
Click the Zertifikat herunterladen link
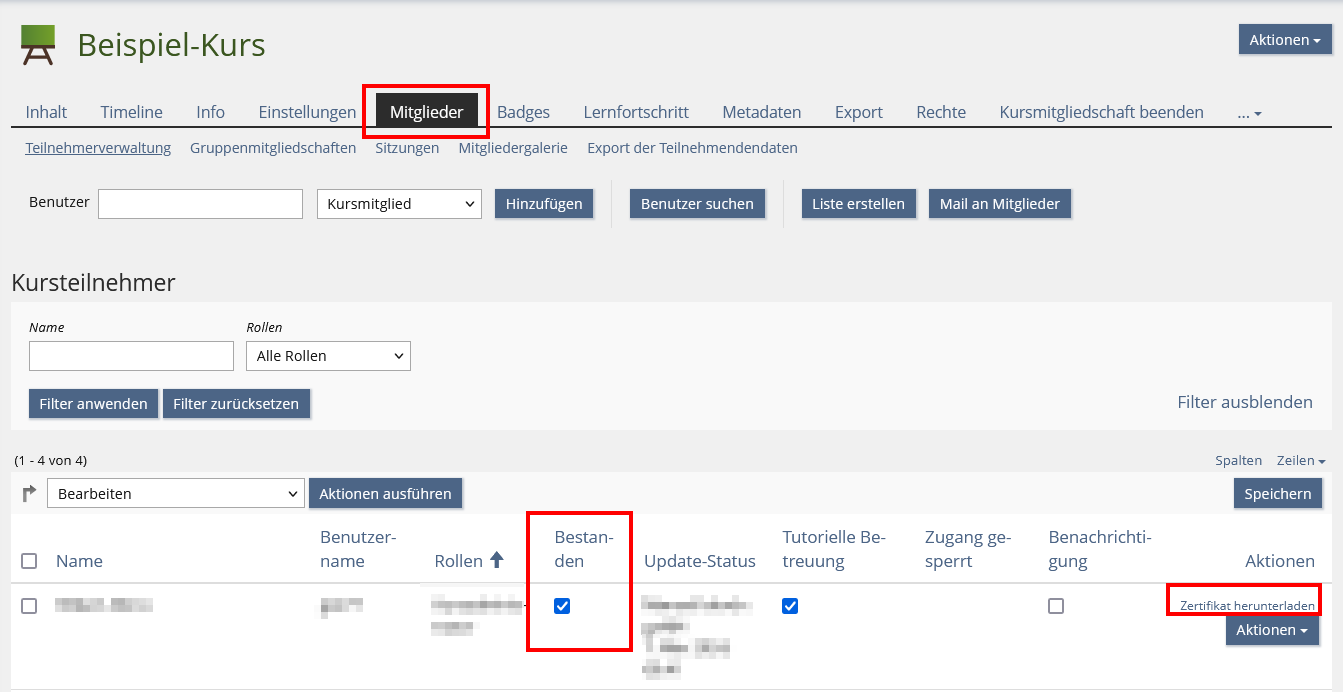click(x=1247, y=606)
